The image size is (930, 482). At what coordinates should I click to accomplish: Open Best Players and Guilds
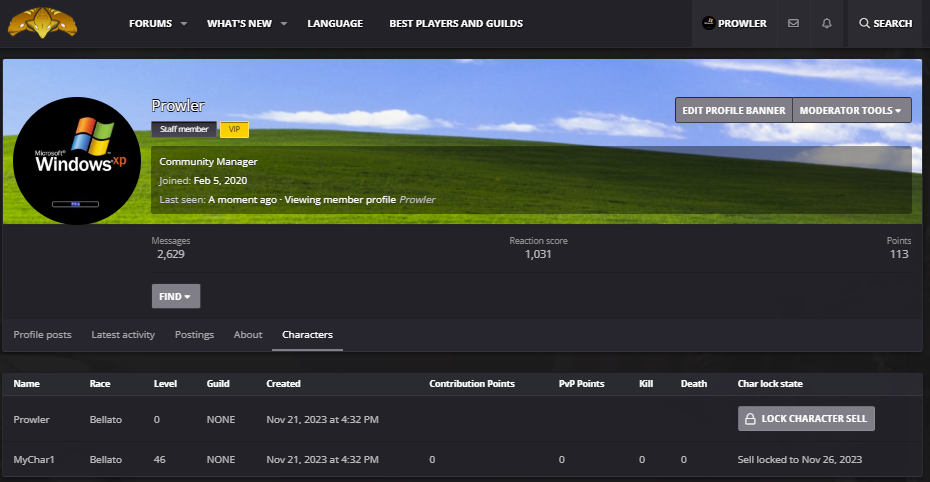point(456,23)
